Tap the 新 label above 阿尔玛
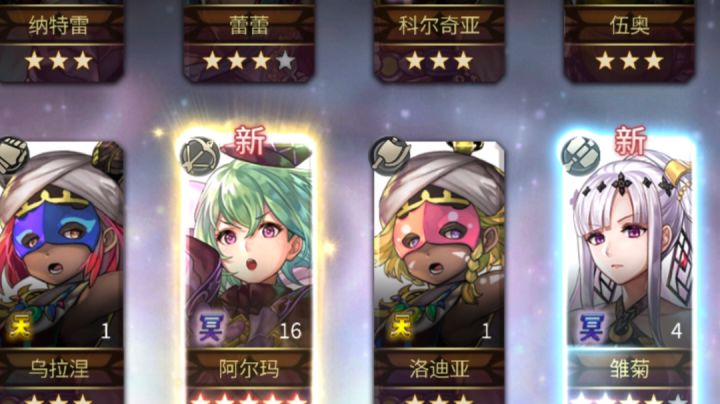This screenshot has width=720, height=404. 250,140
